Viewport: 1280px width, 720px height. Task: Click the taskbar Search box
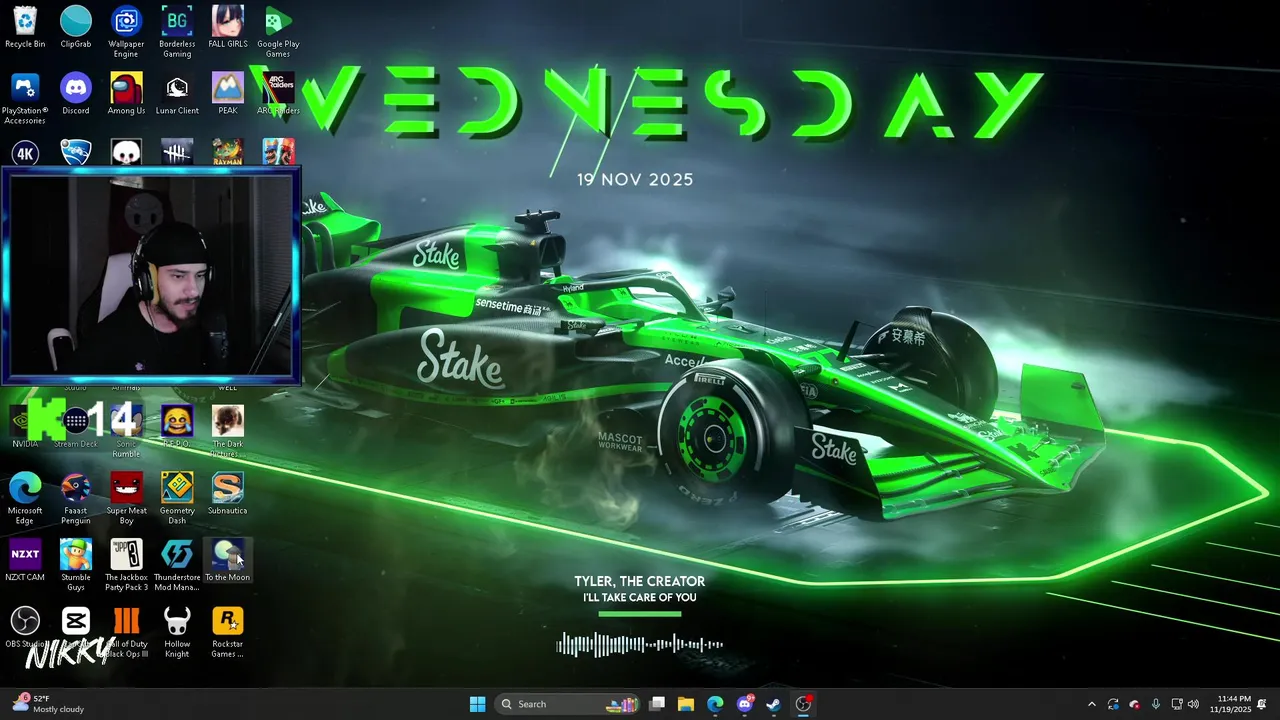pos(568,704)
